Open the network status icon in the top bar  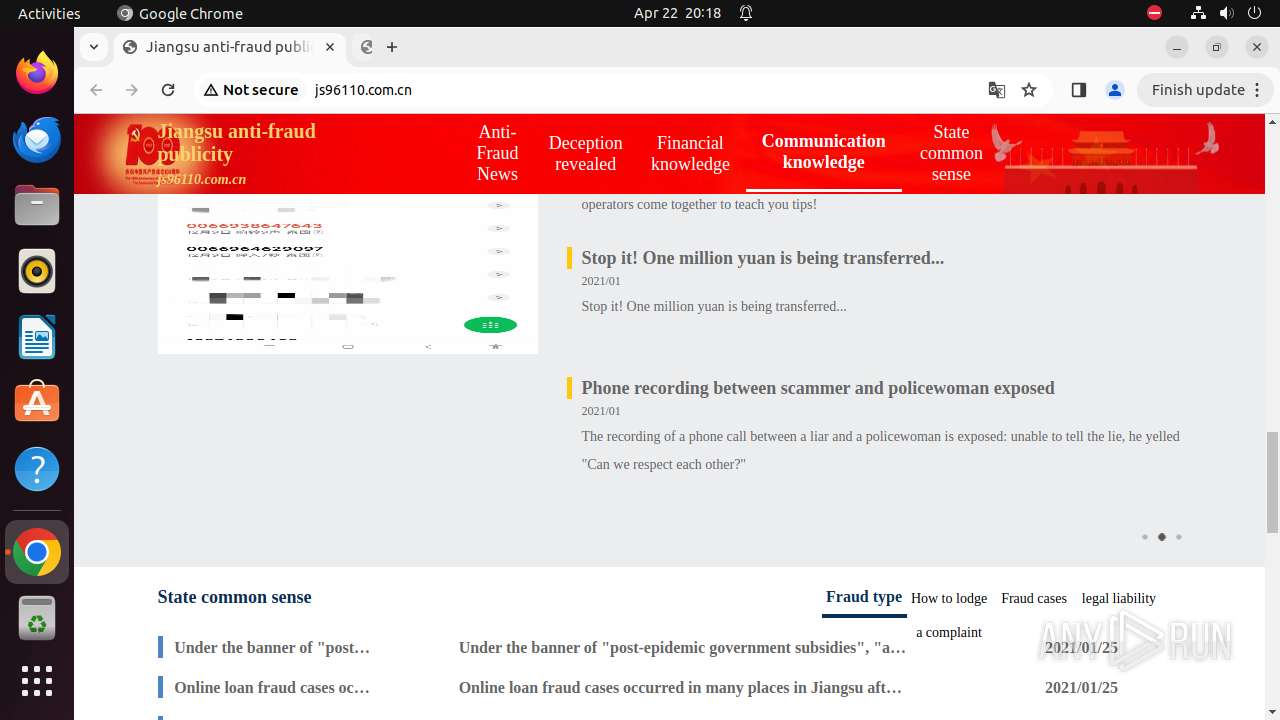point(1198,13)
